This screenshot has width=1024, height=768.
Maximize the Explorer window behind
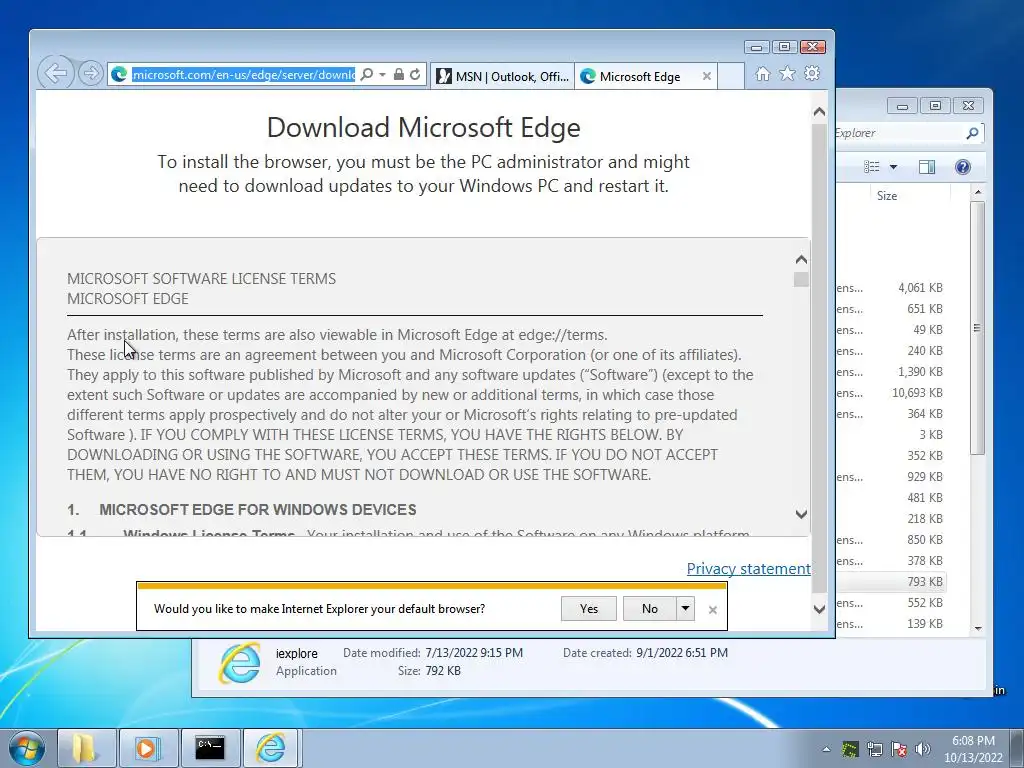click(935, 106)
